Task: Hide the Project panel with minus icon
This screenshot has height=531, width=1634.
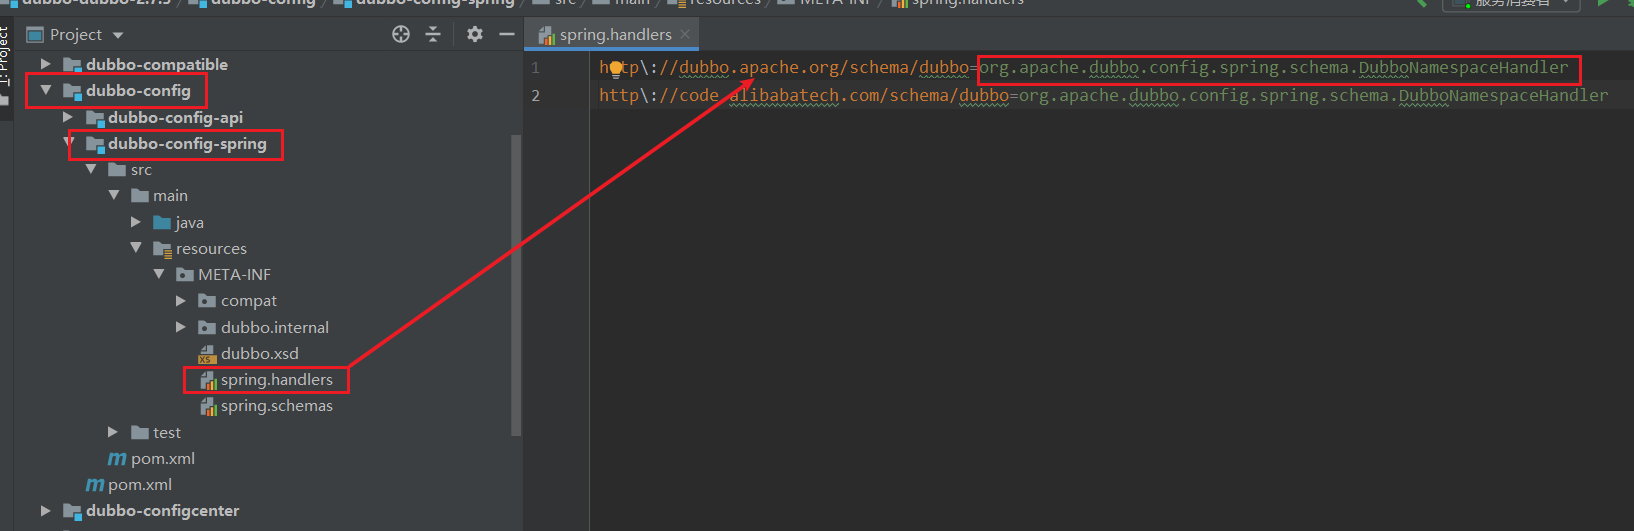Action: tap(507, 34)
